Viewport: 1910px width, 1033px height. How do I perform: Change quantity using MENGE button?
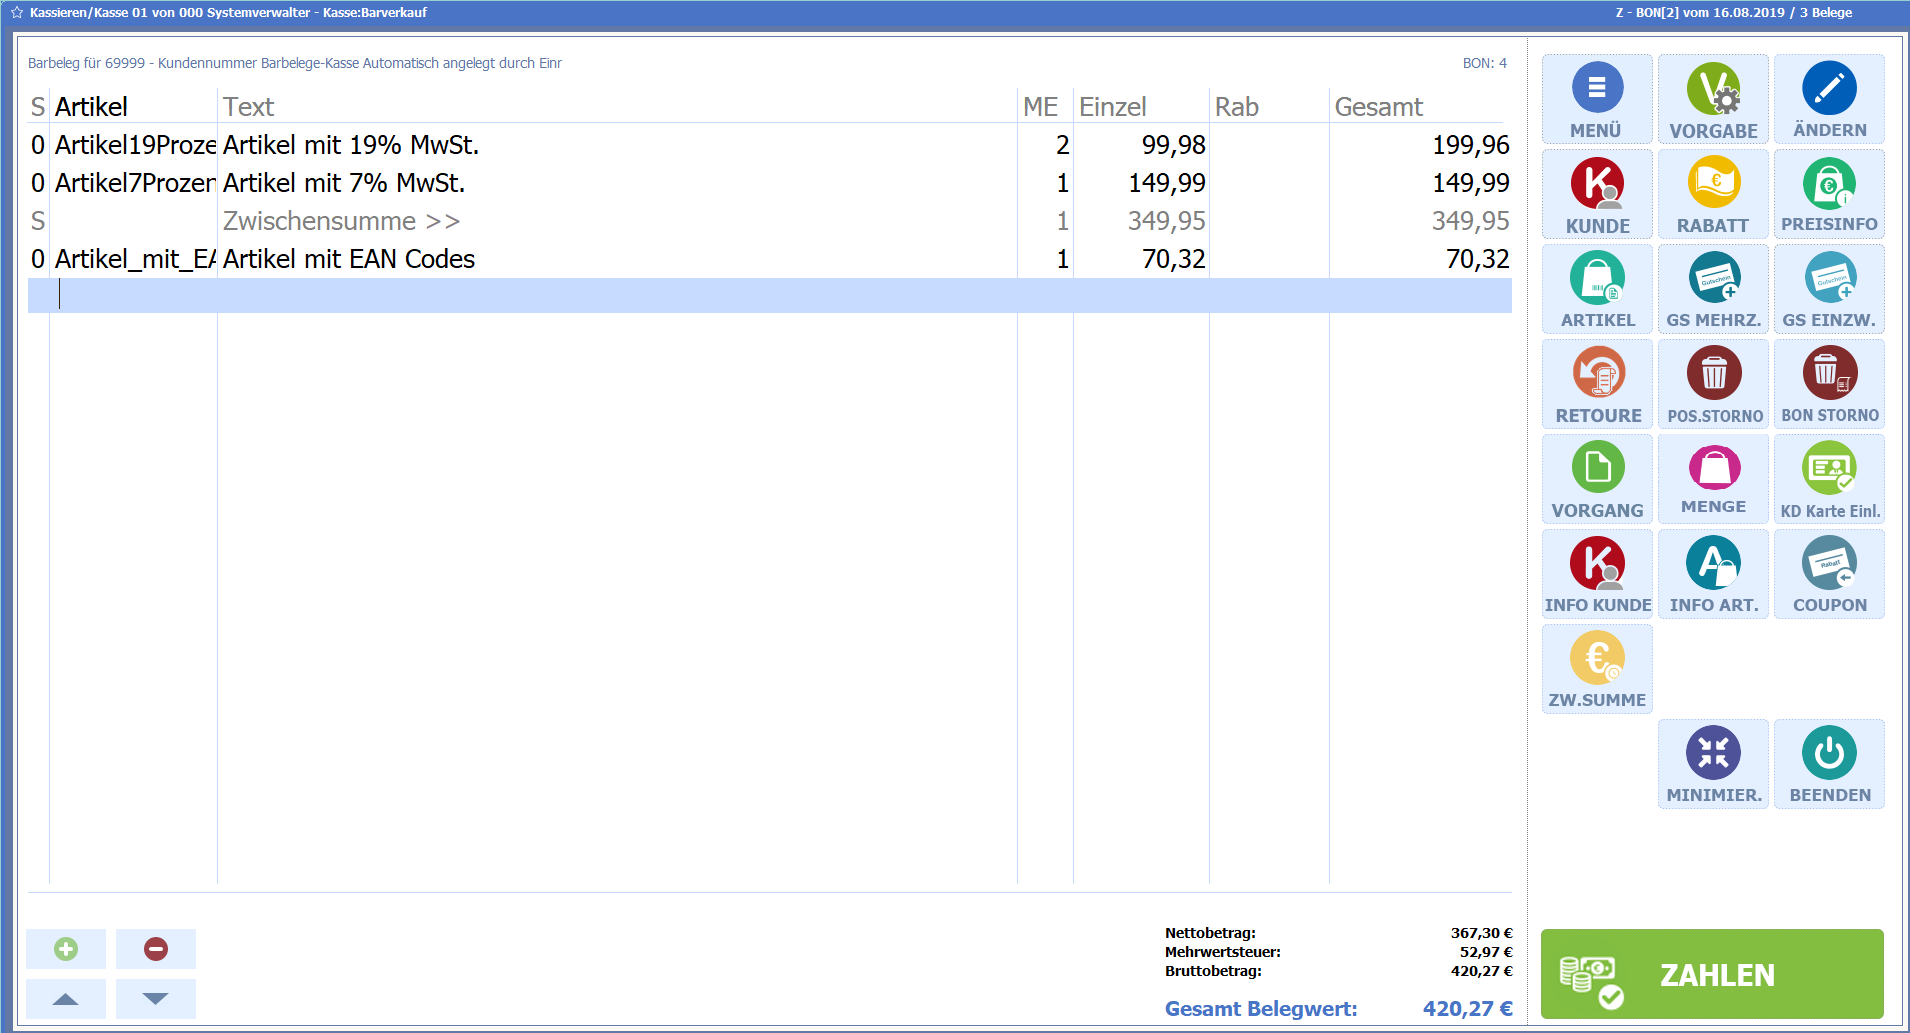[x=1713, y=479]
